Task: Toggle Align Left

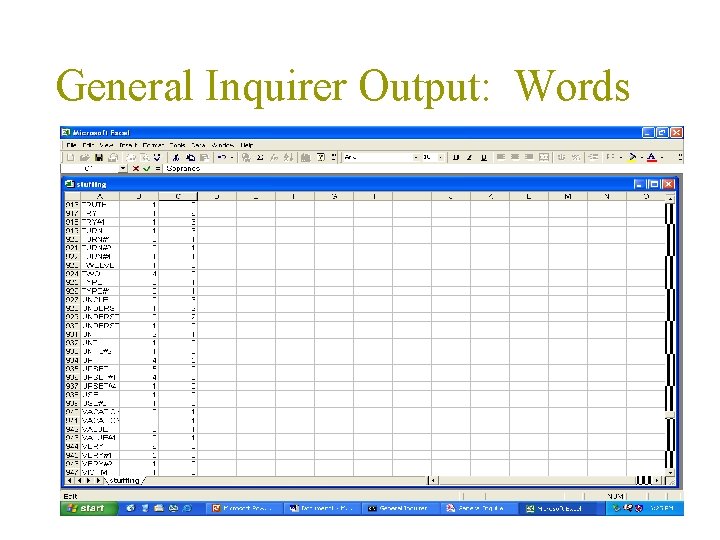Action: coord(501,158)
